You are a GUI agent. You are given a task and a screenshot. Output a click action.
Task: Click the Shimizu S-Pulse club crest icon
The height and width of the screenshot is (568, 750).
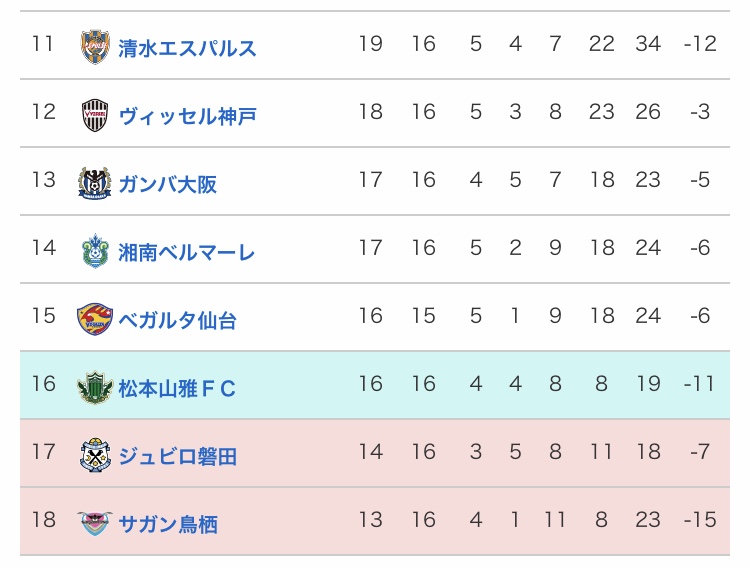pyautogui.click(x=95, y=47)
